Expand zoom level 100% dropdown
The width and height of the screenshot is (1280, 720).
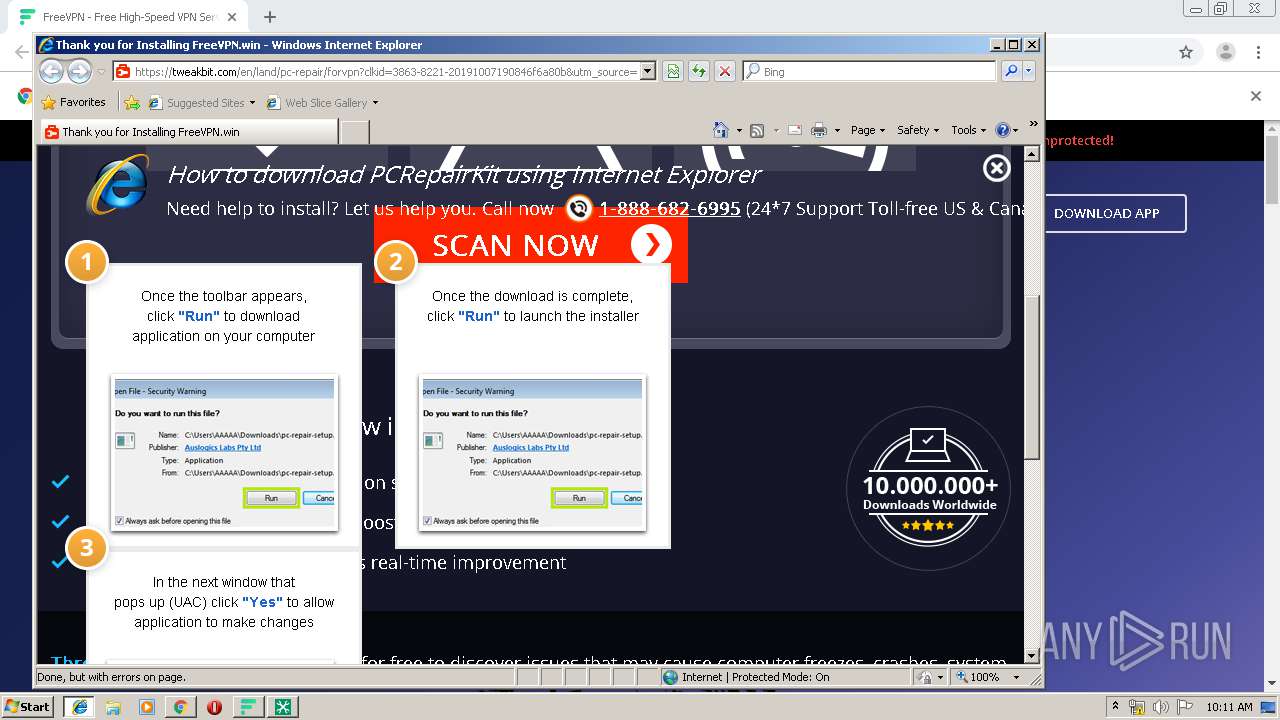pyautogui.click(x=1016, y=677)
